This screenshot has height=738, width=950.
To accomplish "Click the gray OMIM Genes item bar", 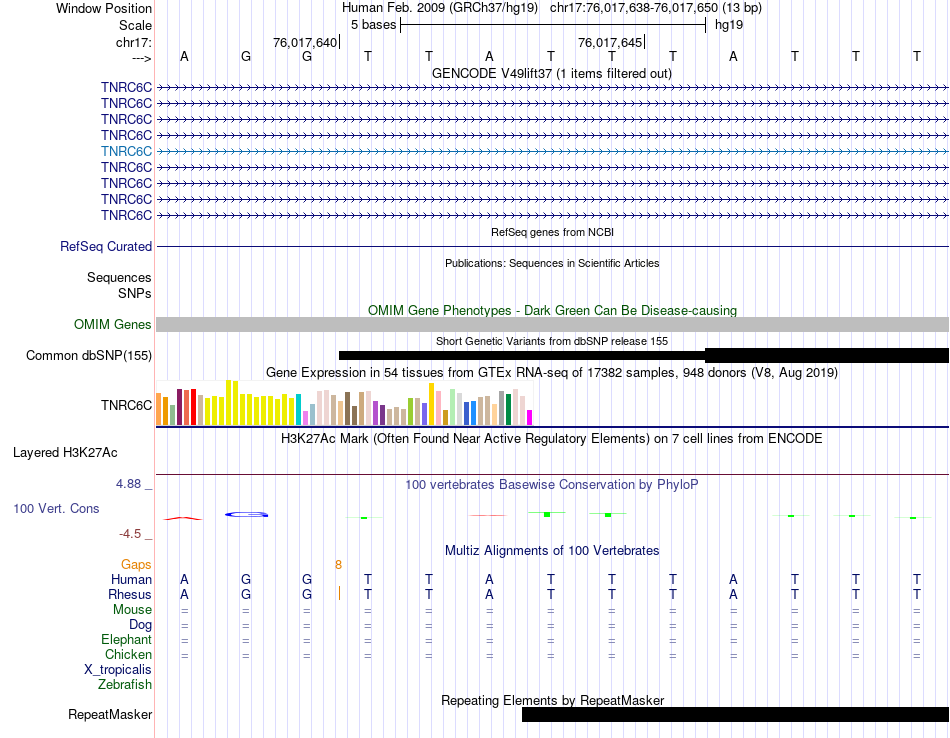I will (553, 324).
